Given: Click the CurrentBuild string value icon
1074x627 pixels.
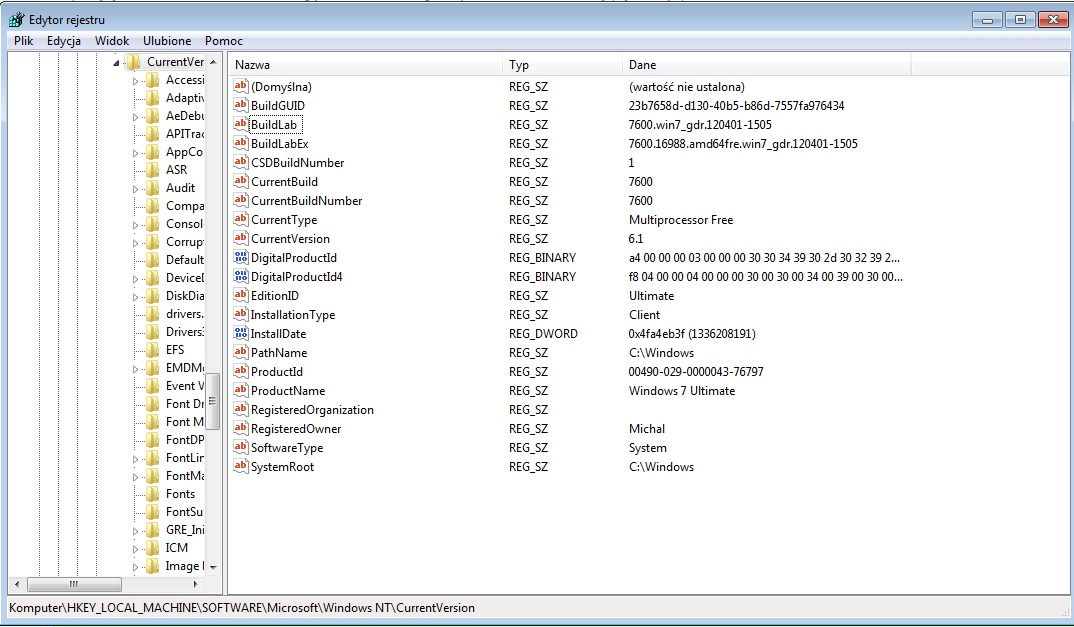Looking at the screenshot, I should tap(240, 181).
